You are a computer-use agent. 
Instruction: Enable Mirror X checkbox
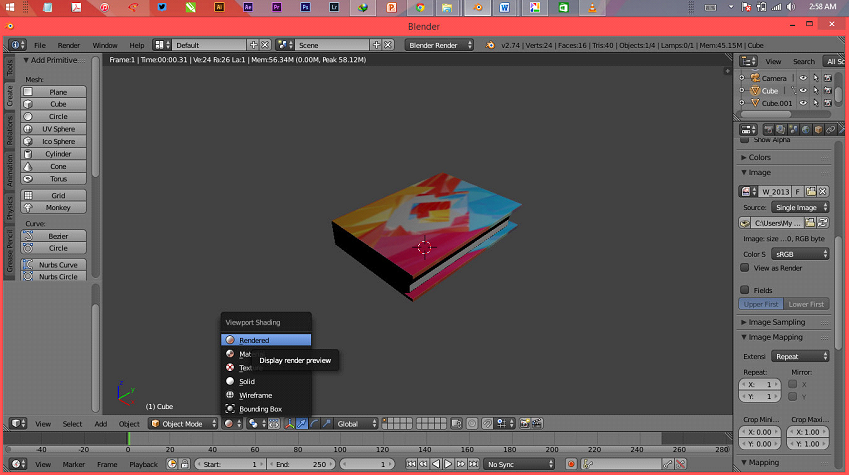pyautogui.click(x=793, y=384)
